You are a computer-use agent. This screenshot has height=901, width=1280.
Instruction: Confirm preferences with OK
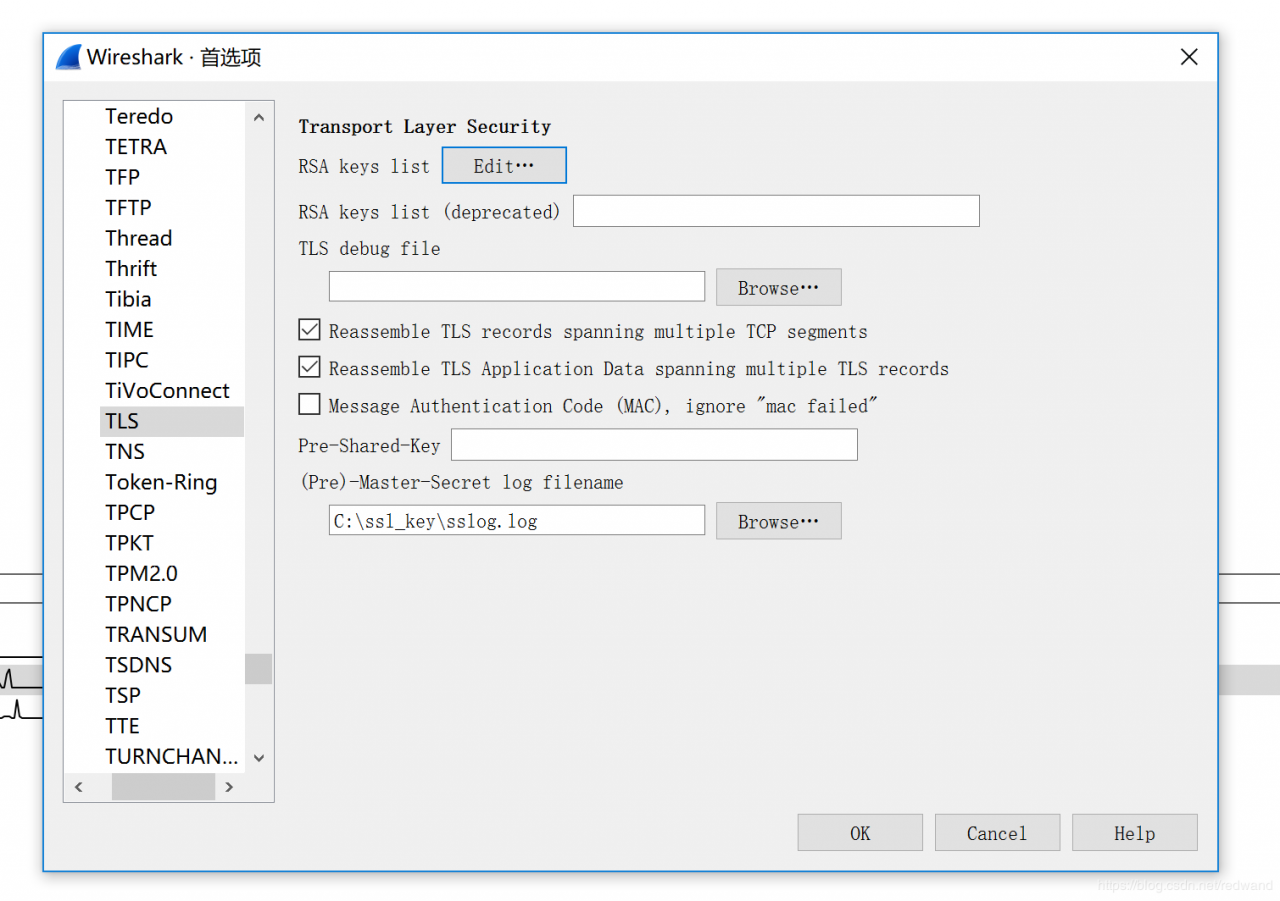[x=860, y=833]
